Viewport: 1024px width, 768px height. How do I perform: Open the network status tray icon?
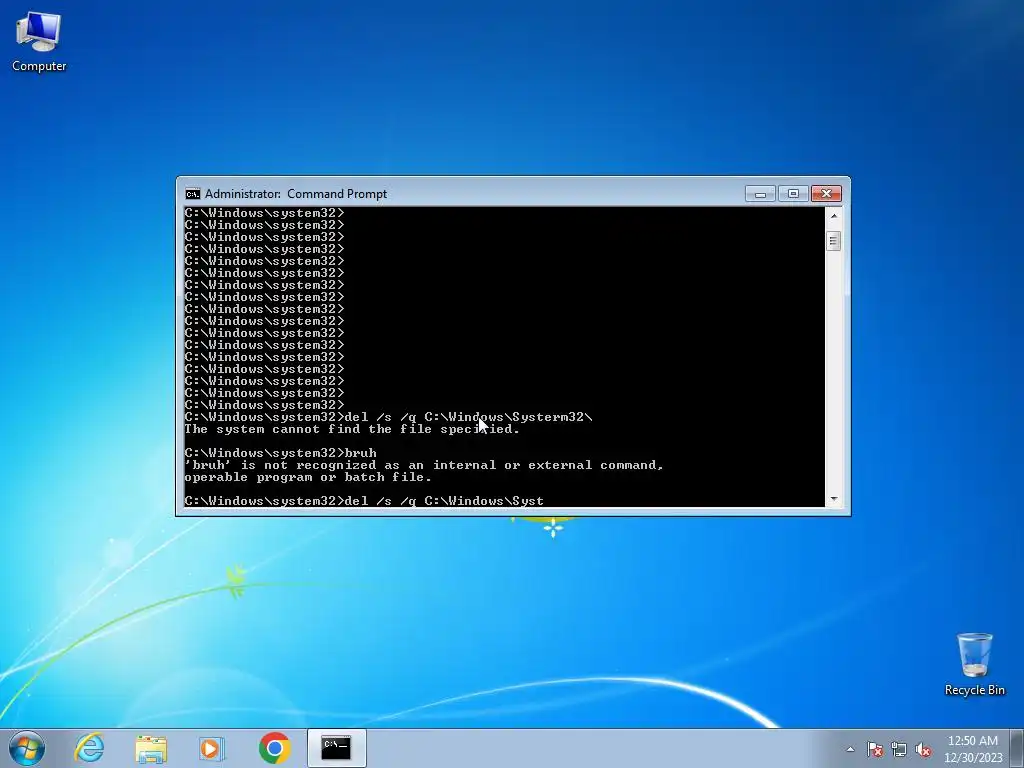tap(899, 749)
